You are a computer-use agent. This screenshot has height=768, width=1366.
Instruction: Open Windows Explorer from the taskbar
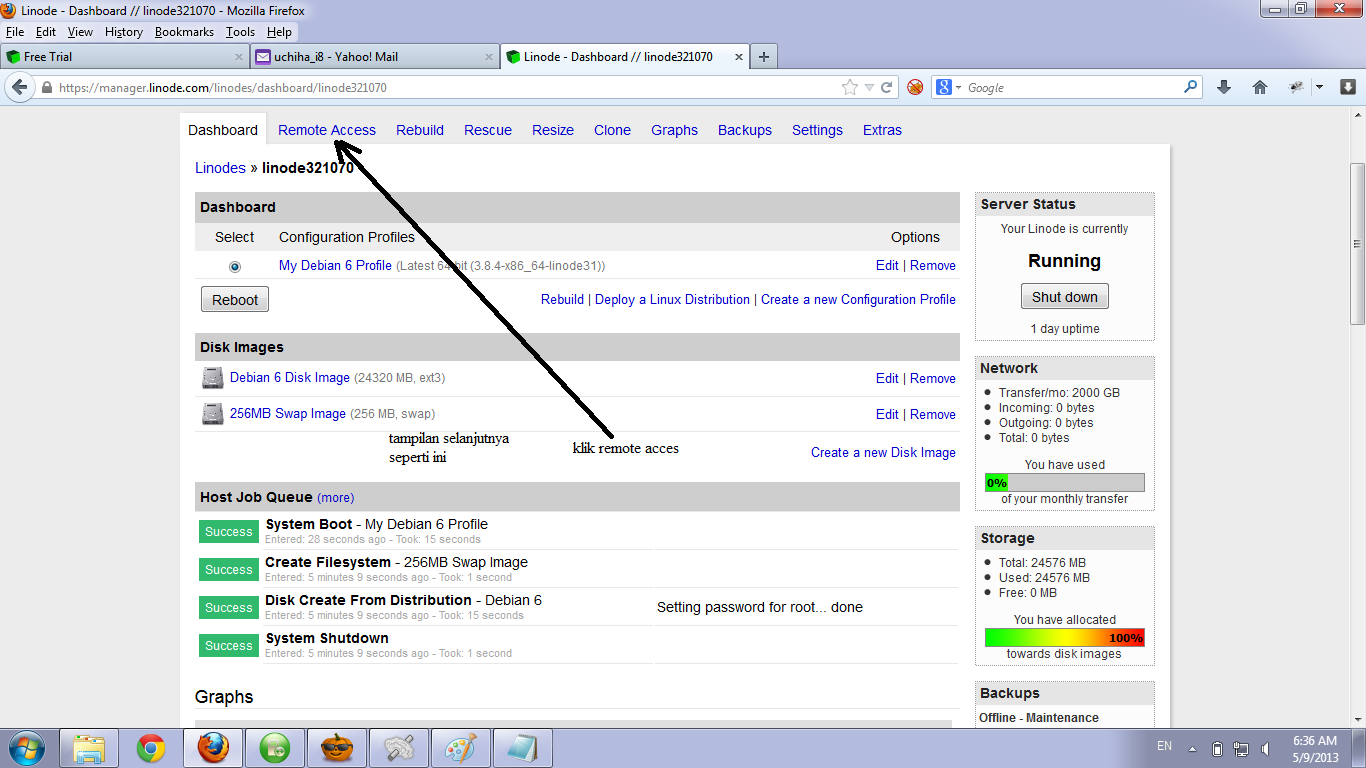[89, 748]
